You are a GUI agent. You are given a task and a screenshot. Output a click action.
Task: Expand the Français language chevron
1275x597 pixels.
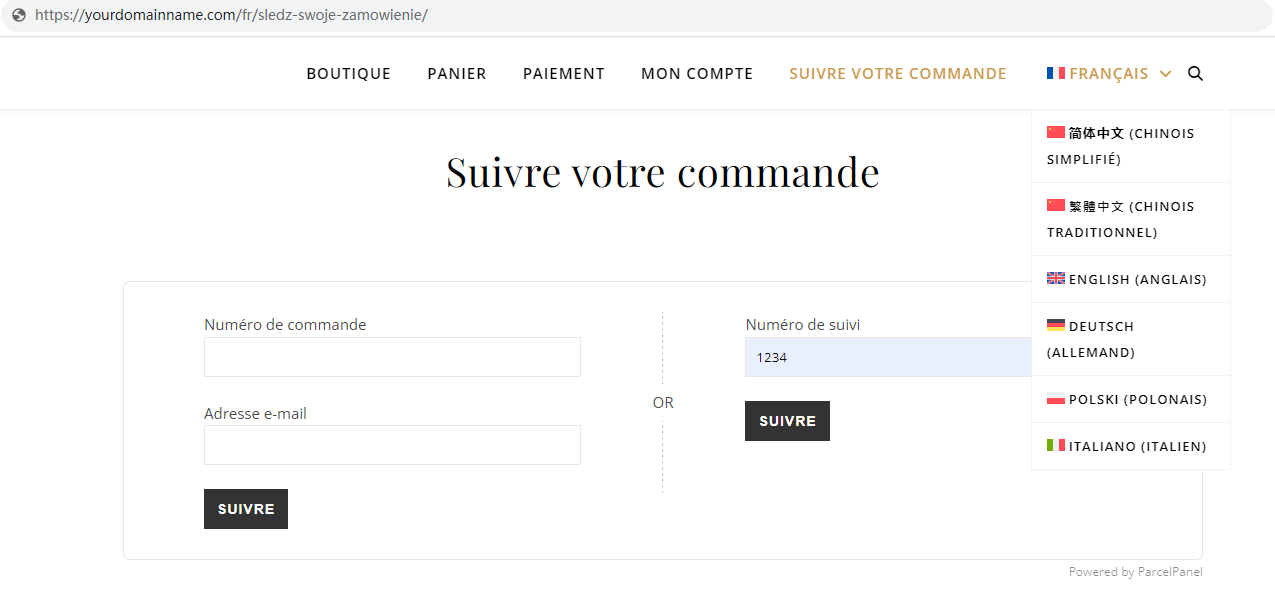coord(1165,74)
